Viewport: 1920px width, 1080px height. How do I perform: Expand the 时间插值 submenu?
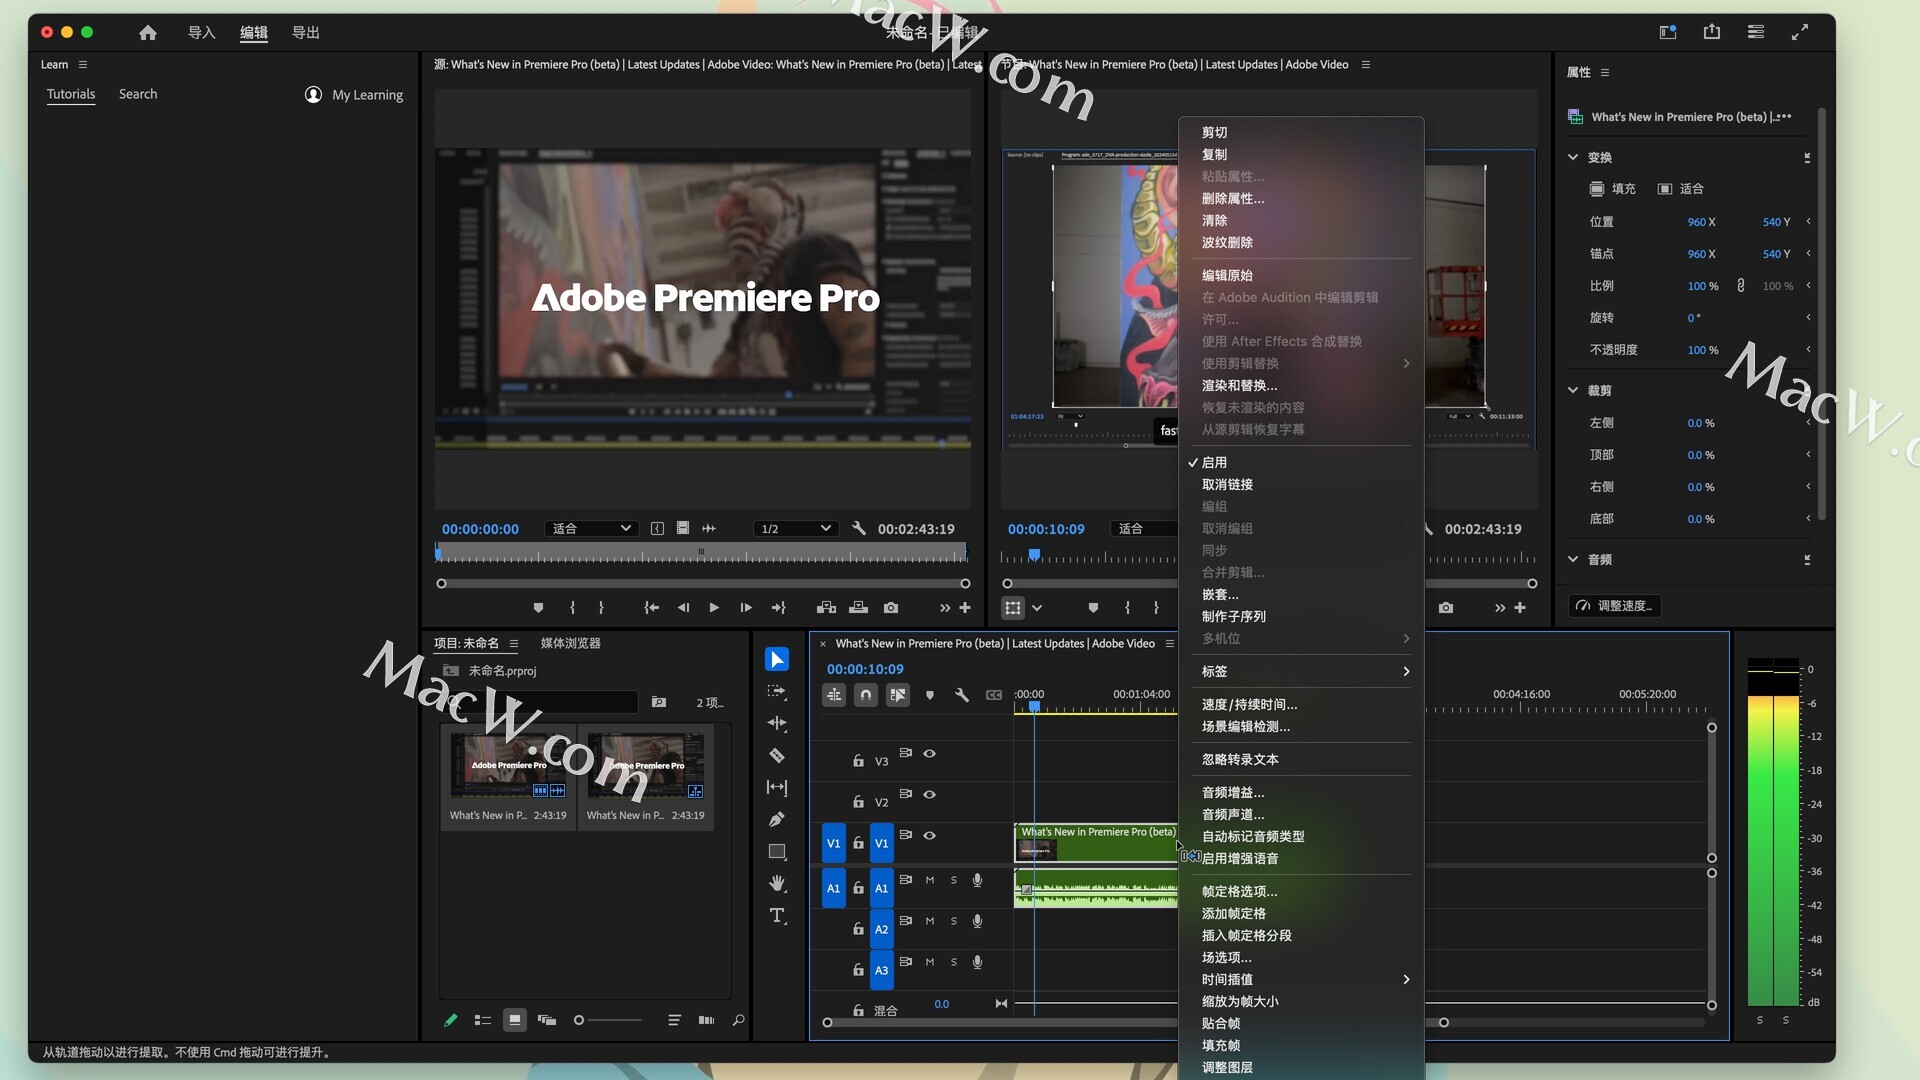[x=1301, y=979]
